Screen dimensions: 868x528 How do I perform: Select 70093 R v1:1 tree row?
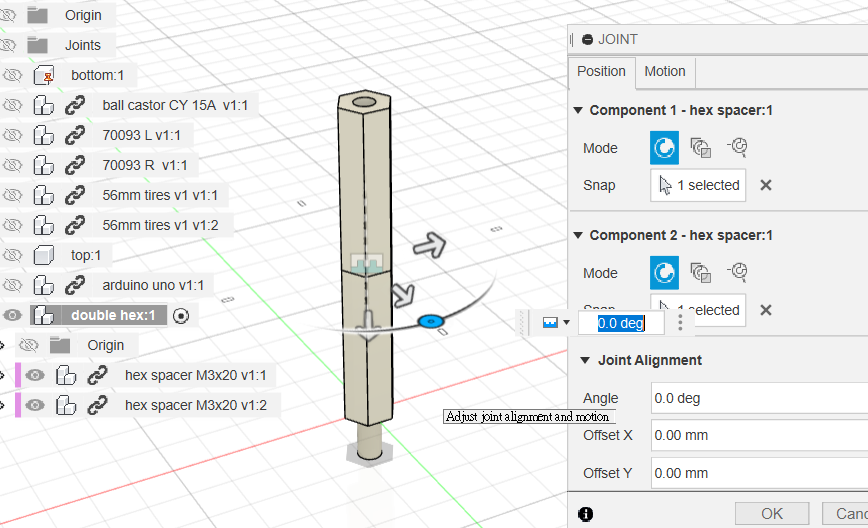point(144,165)
